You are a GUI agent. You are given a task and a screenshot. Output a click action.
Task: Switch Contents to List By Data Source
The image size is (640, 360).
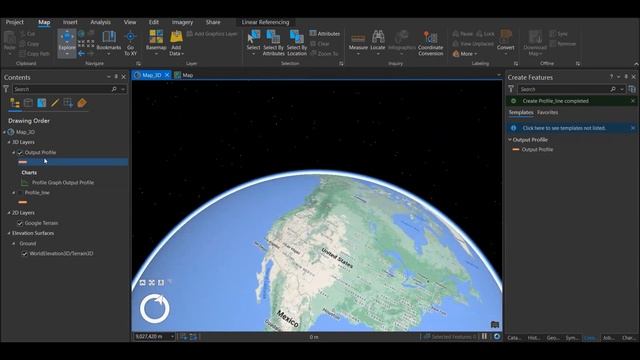(28, 103)
